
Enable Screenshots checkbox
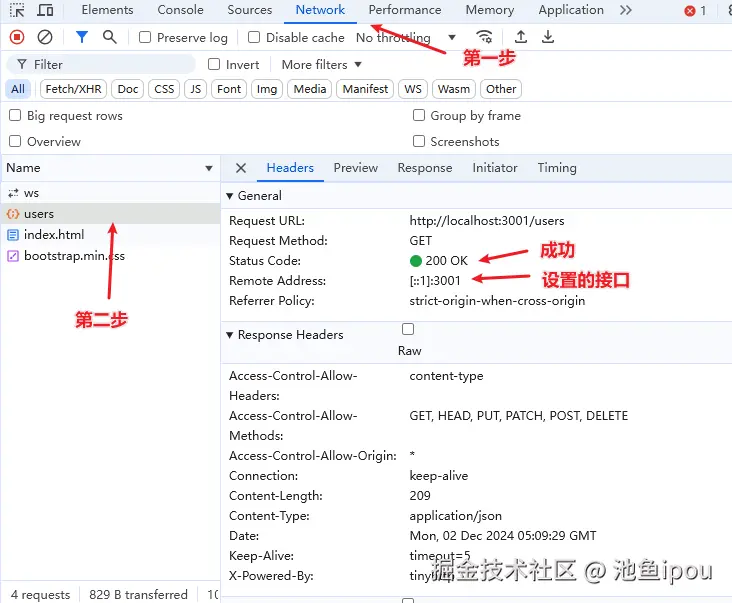coord(419,141)
